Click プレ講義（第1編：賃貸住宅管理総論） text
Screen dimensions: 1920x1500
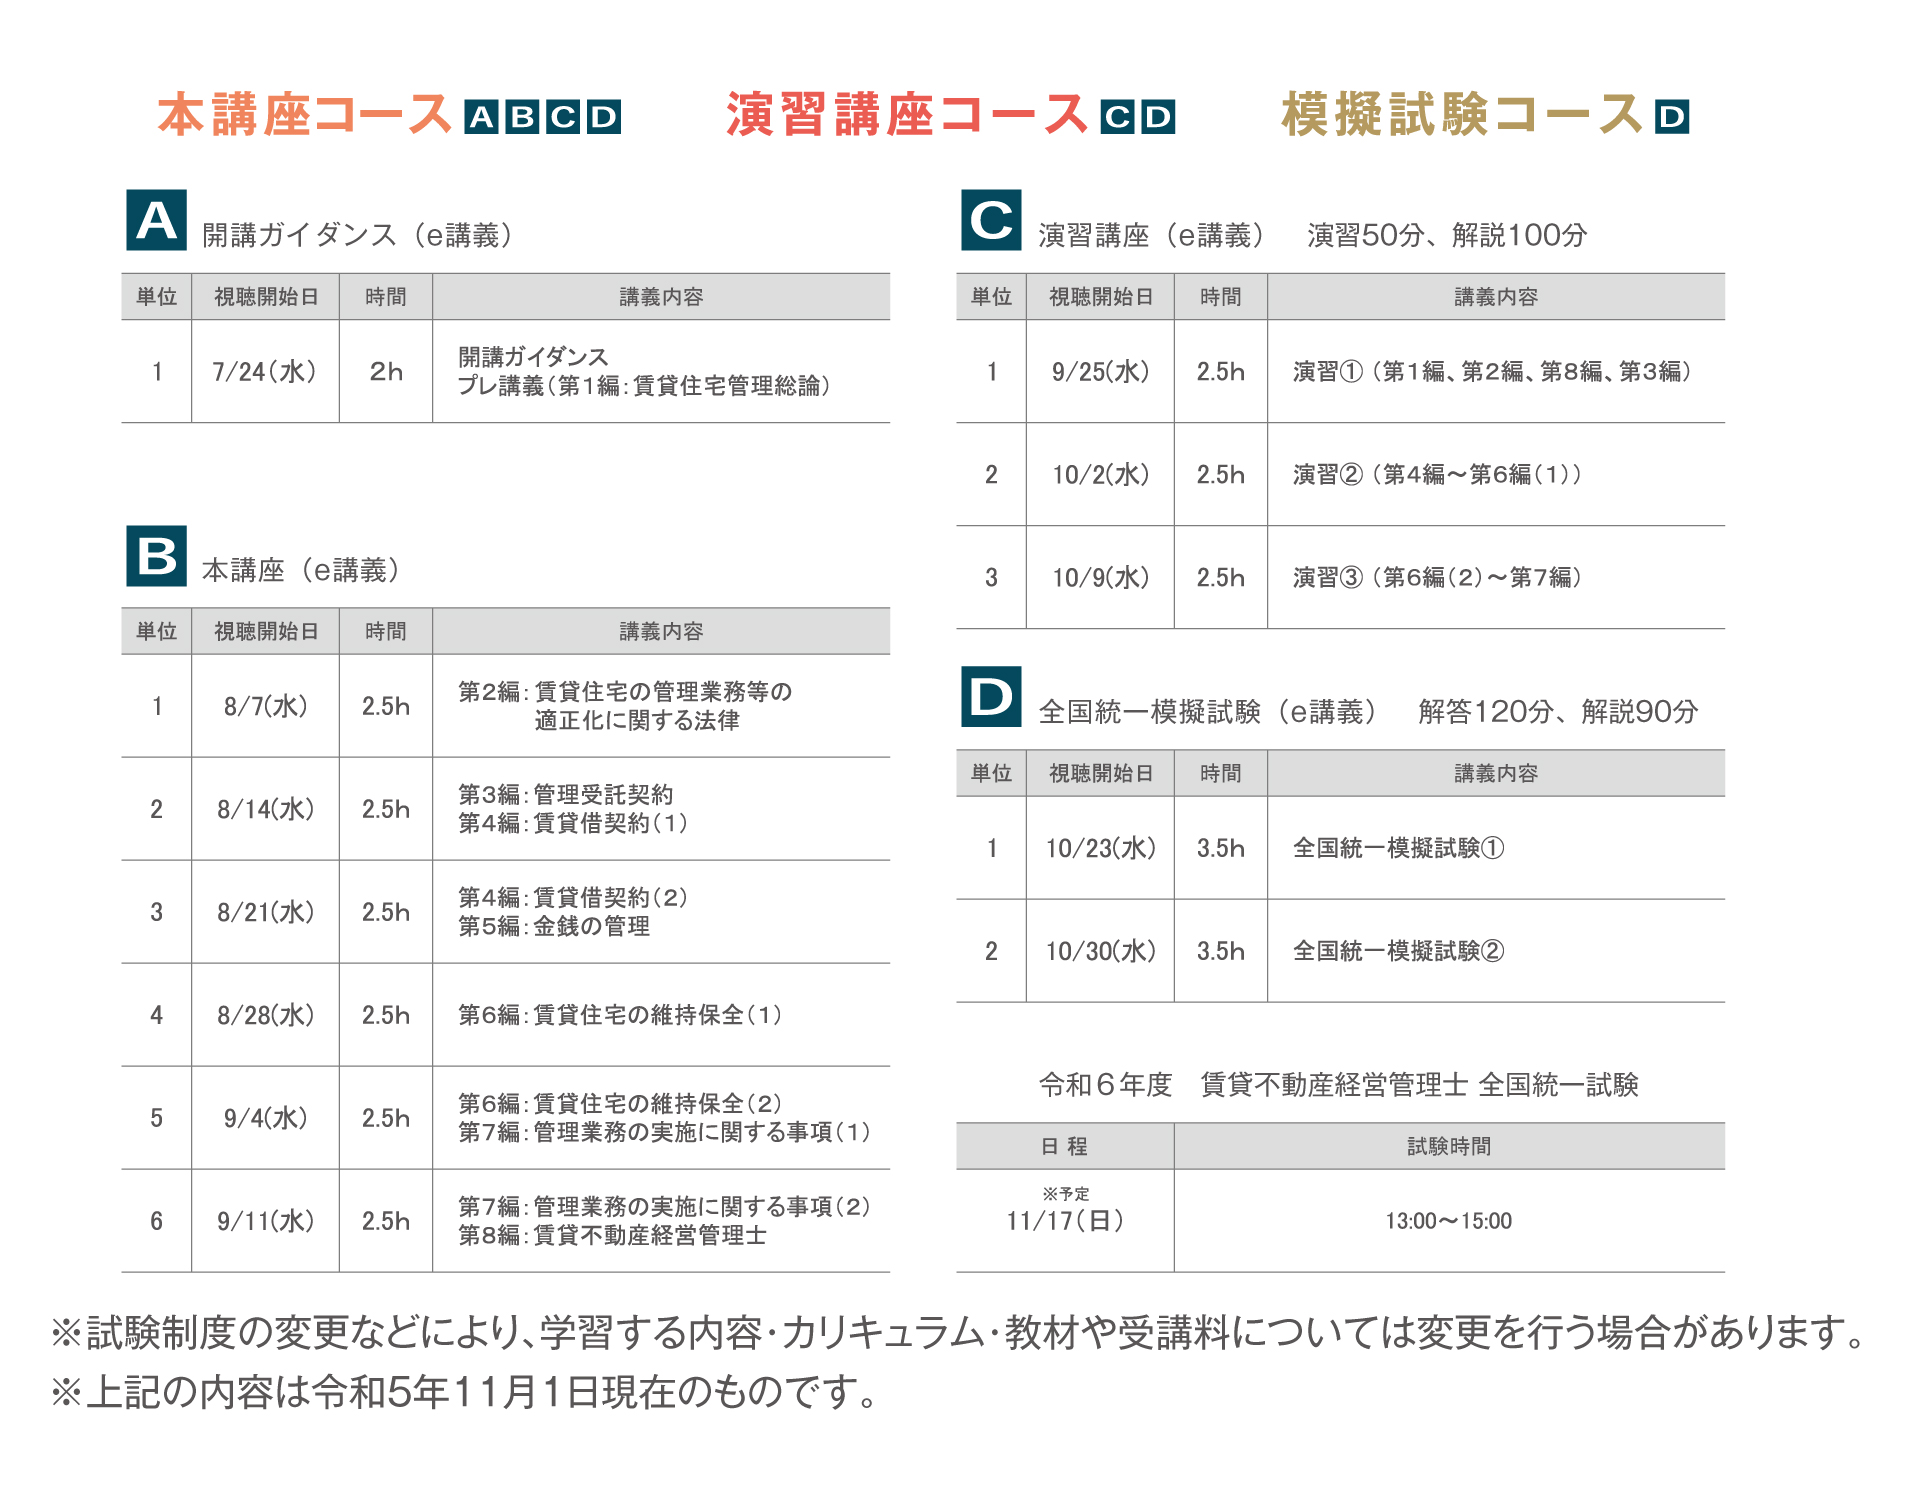(x=644, y=386)
